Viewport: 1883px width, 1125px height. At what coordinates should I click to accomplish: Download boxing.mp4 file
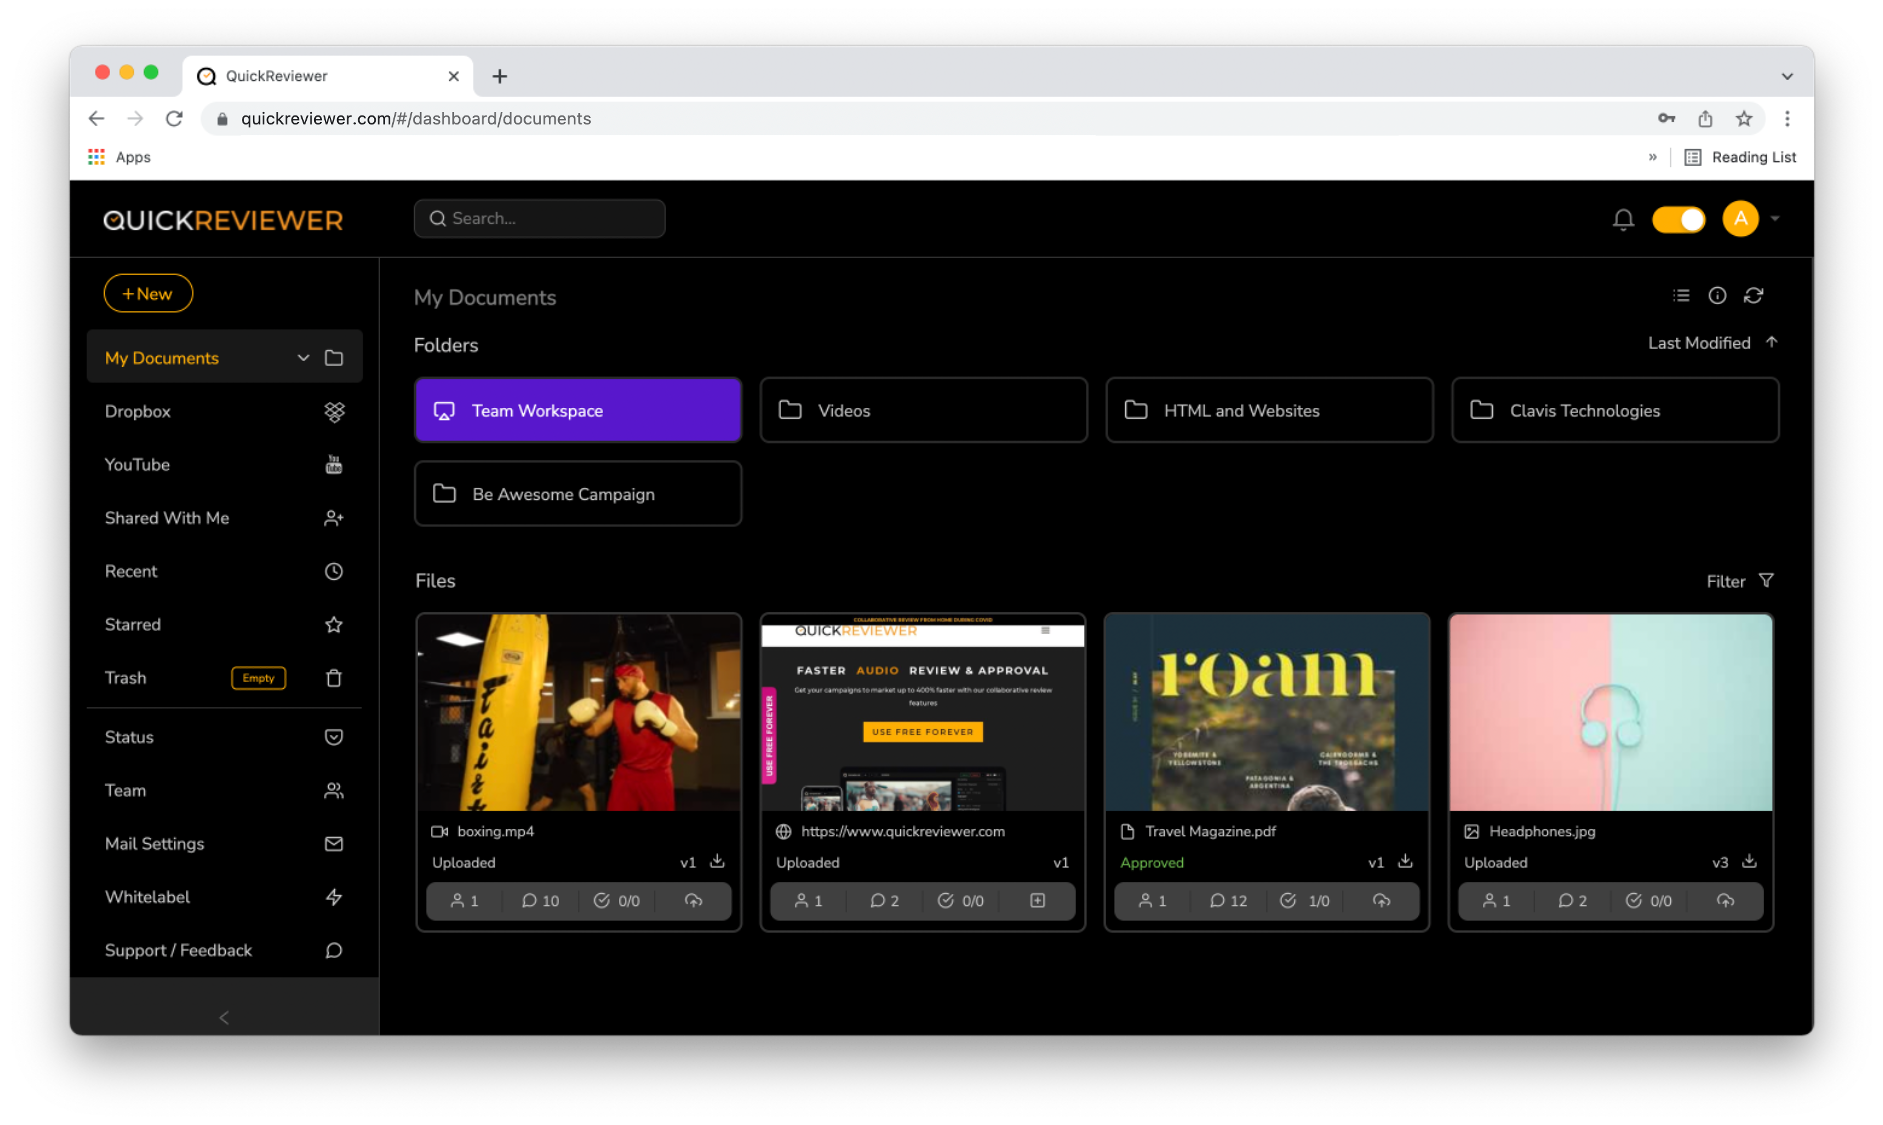click(717, 861)
